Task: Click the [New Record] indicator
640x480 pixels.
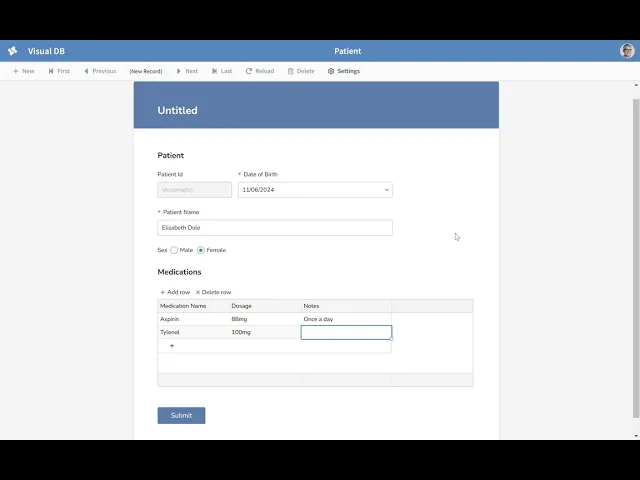Action: point(146,71)
